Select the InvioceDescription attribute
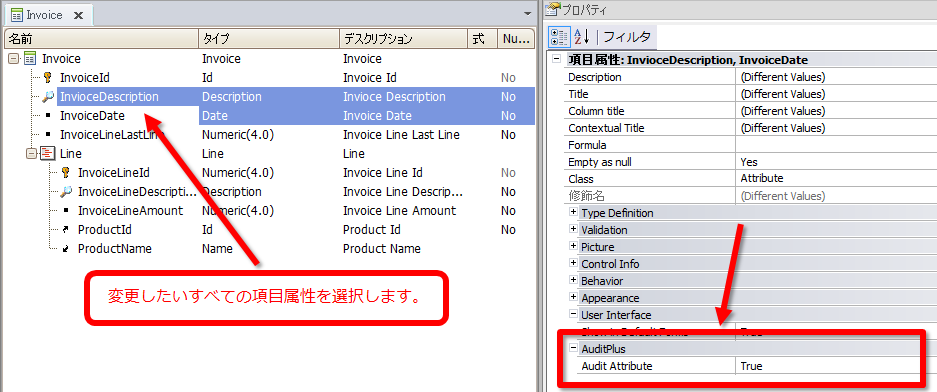937x392 pixels. click(109, 97)
